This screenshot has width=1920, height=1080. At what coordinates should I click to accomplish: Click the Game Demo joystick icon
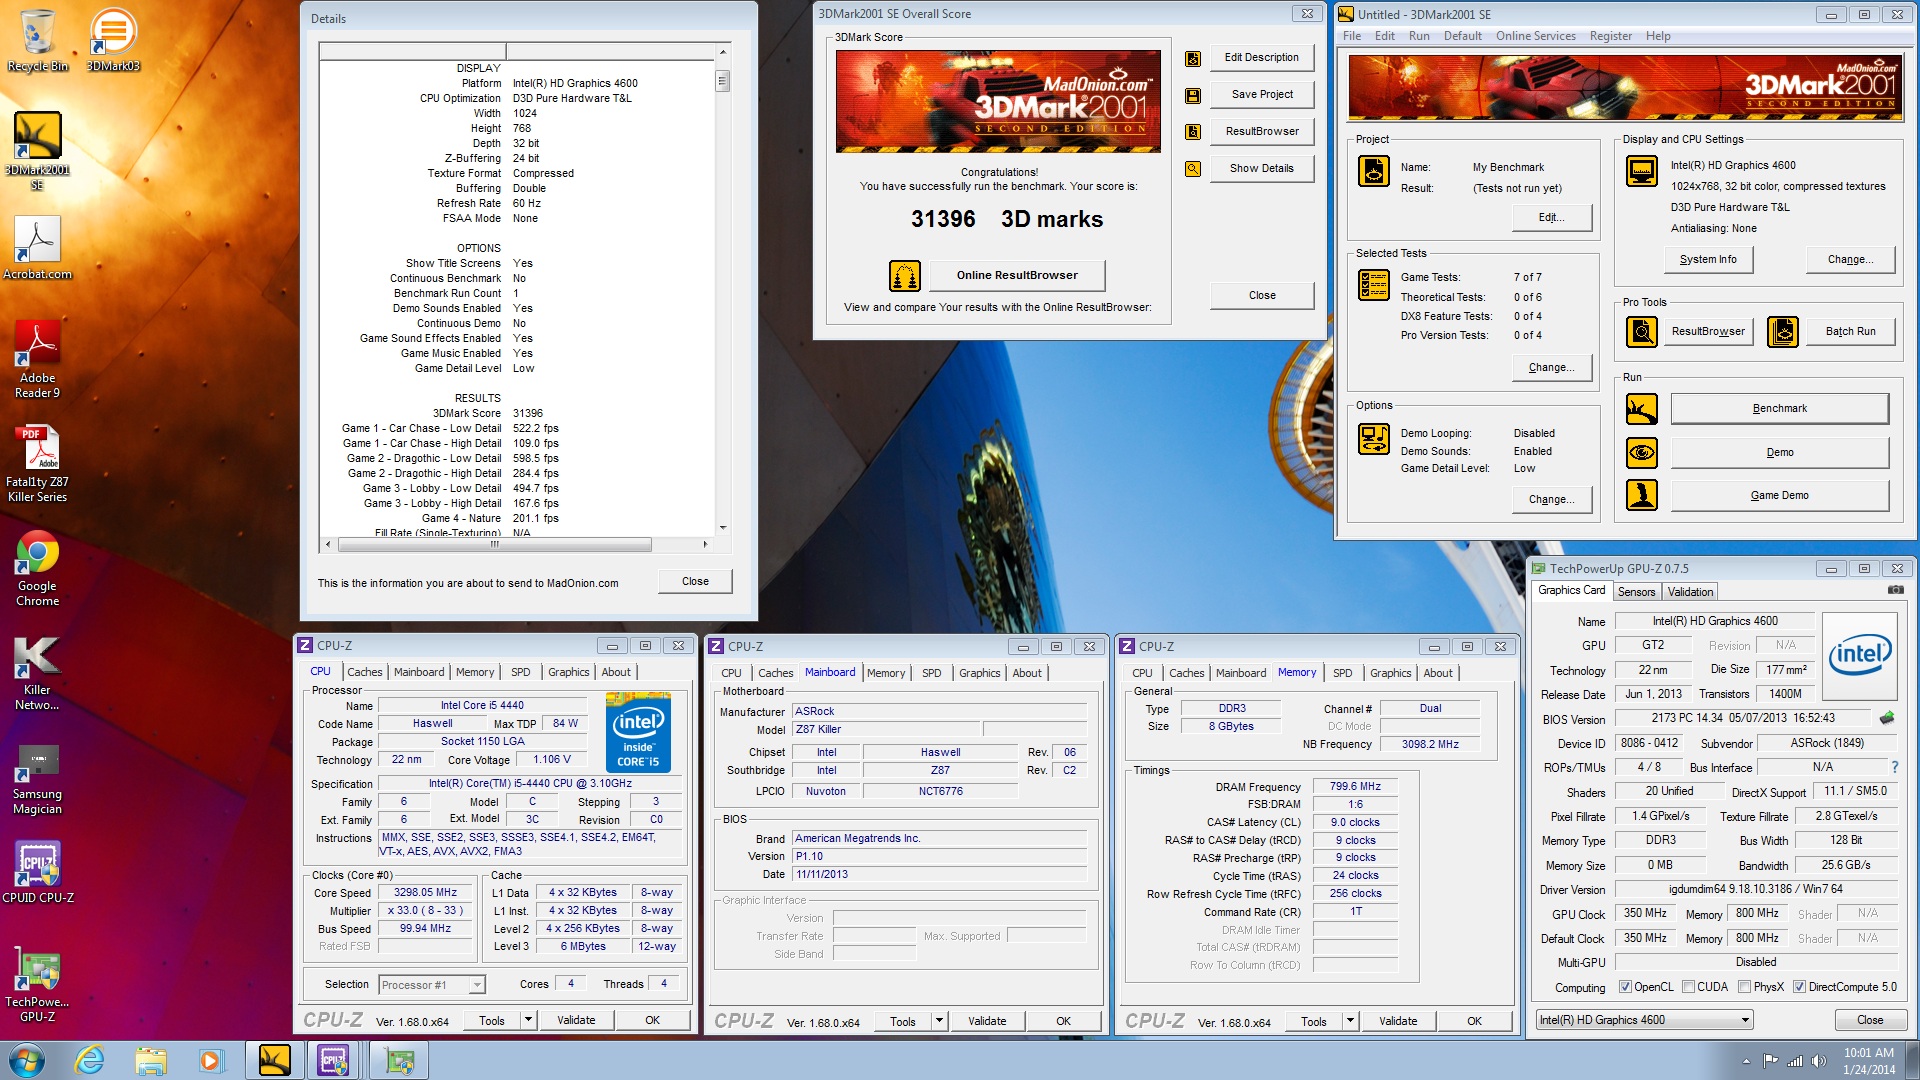[x=1642, y=495]
